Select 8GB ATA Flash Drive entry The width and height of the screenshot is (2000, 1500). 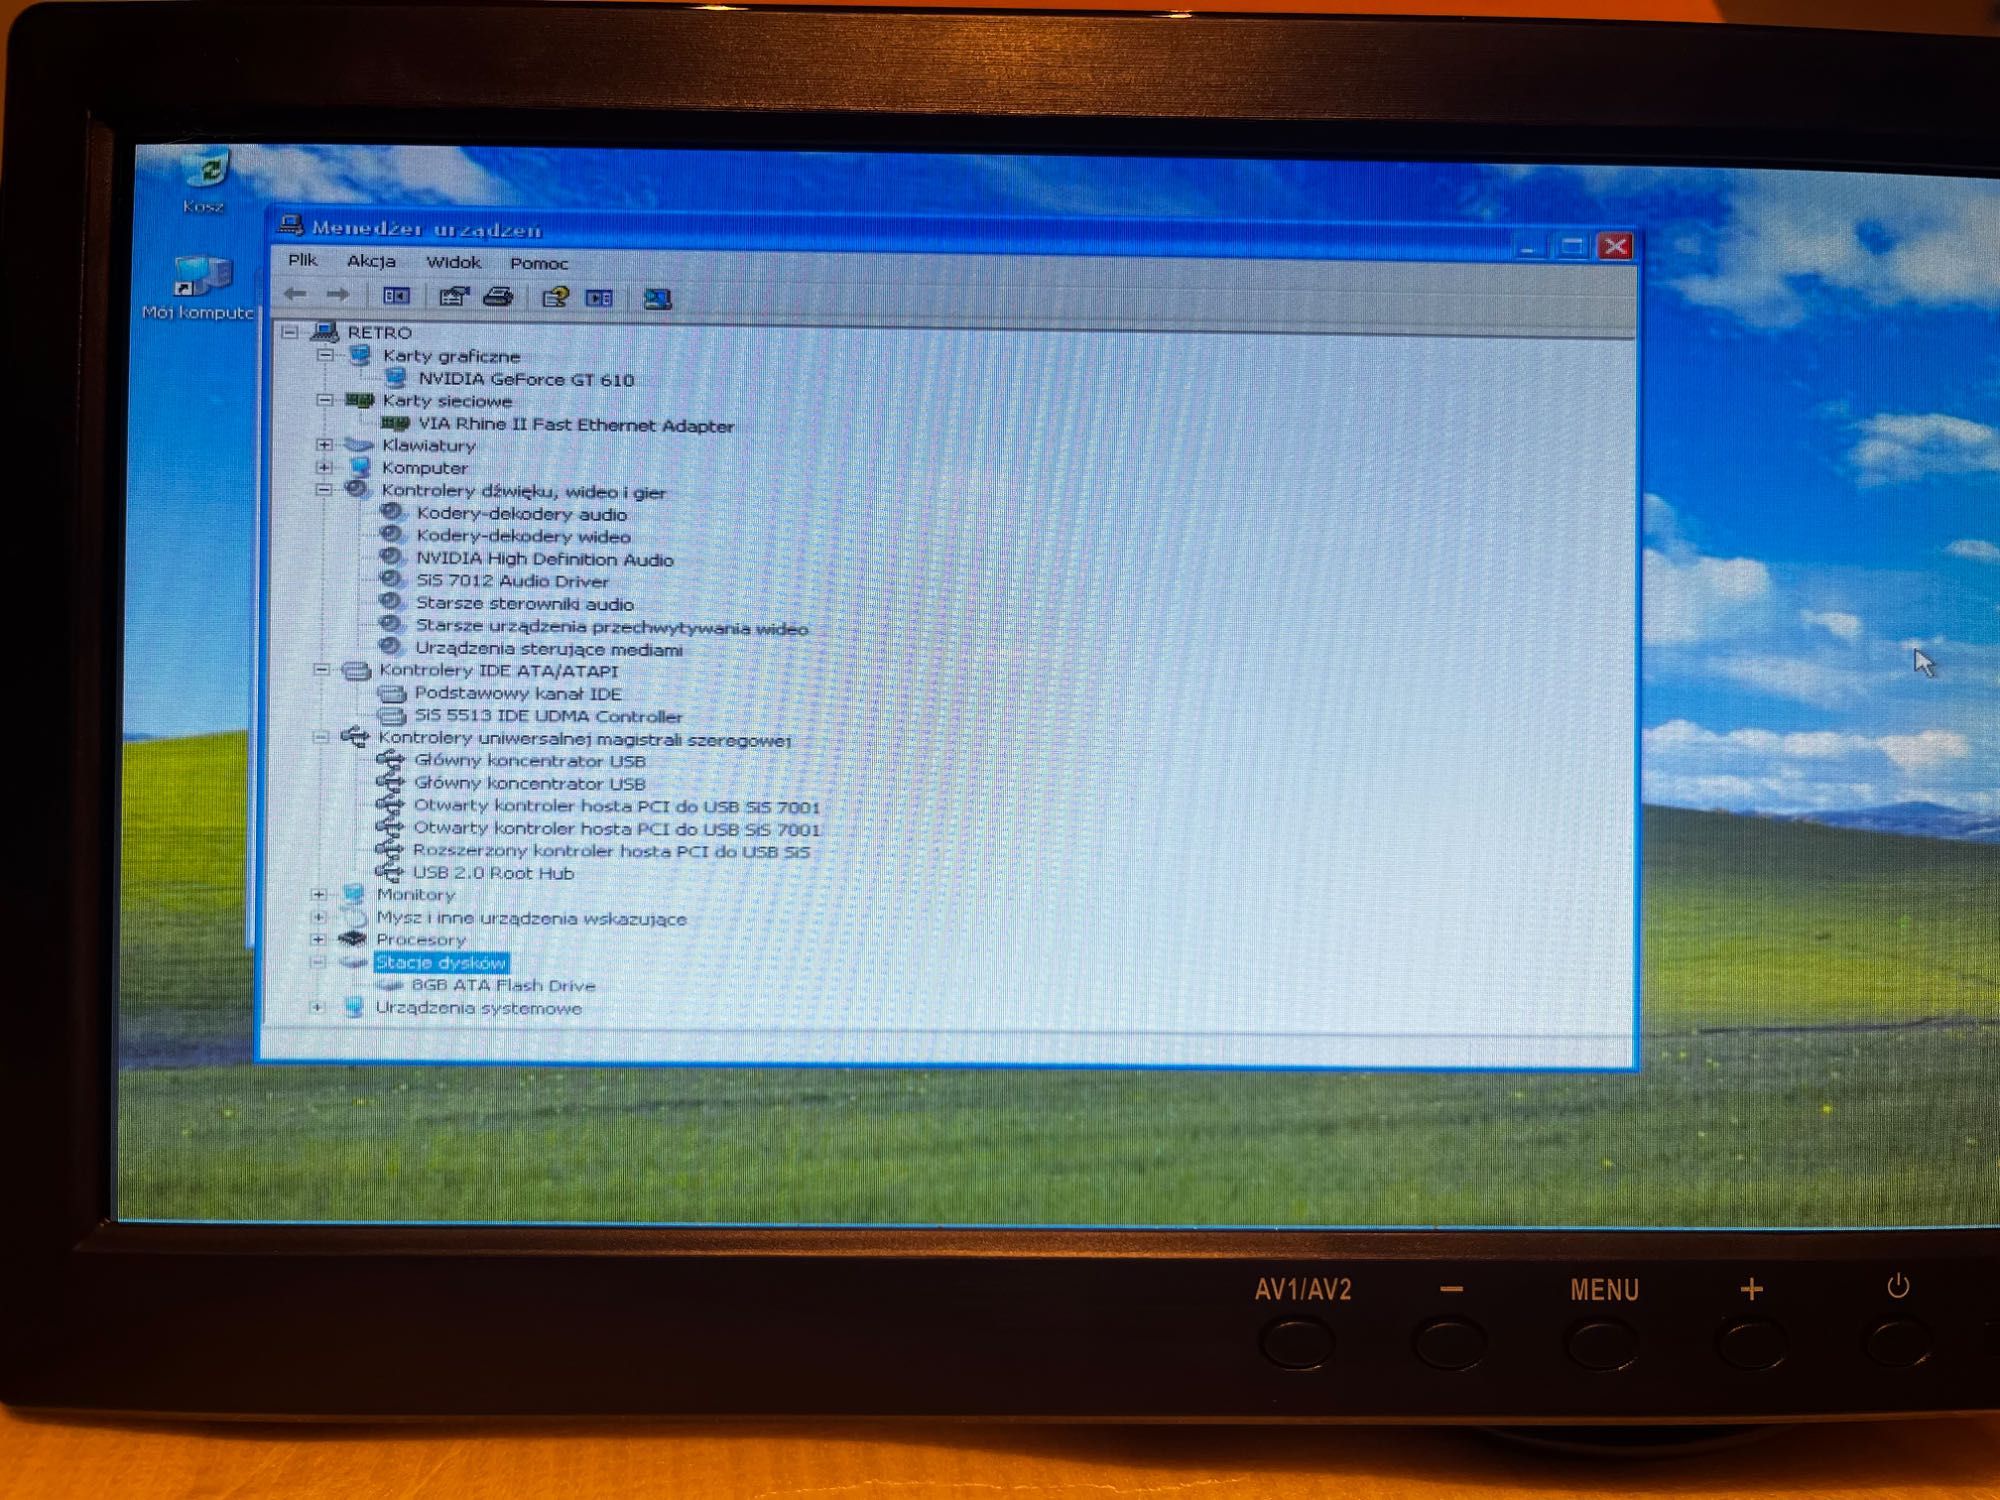coord(503,985)
